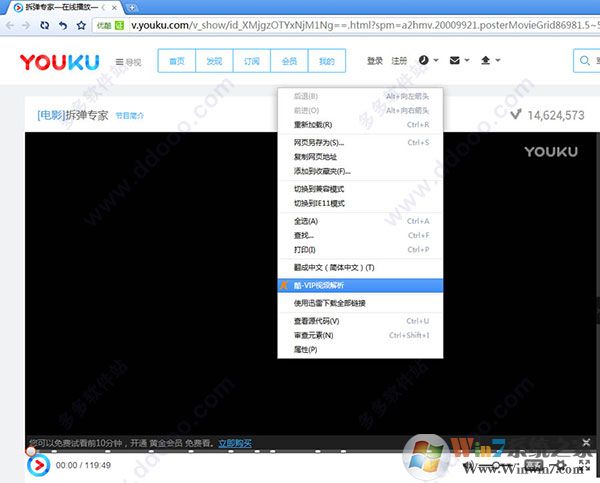This screenshot has width=600, height=483.
Task: Click the 注册 register link
Action: (x=399, y=60)
